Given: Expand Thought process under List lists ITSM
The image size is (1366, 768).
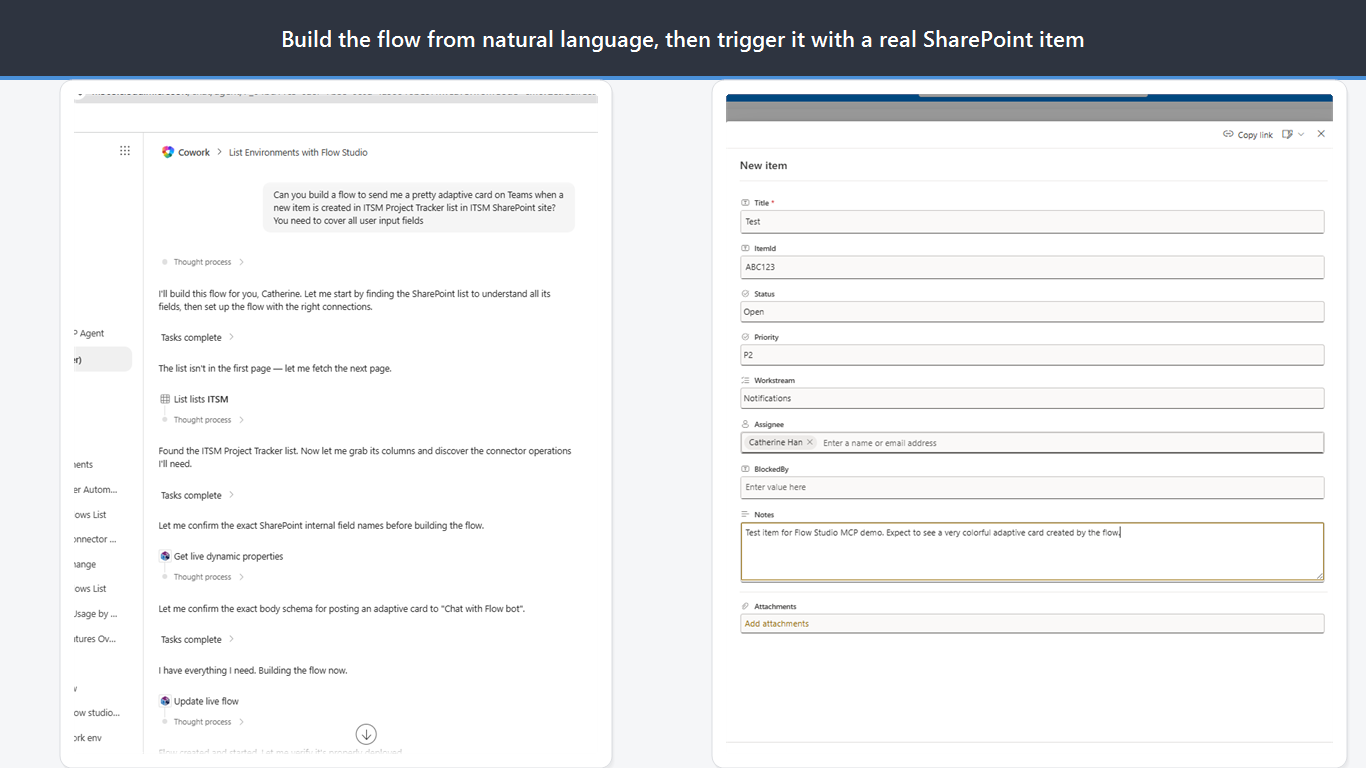Looking at the screenshot, I should click(208, 420).
